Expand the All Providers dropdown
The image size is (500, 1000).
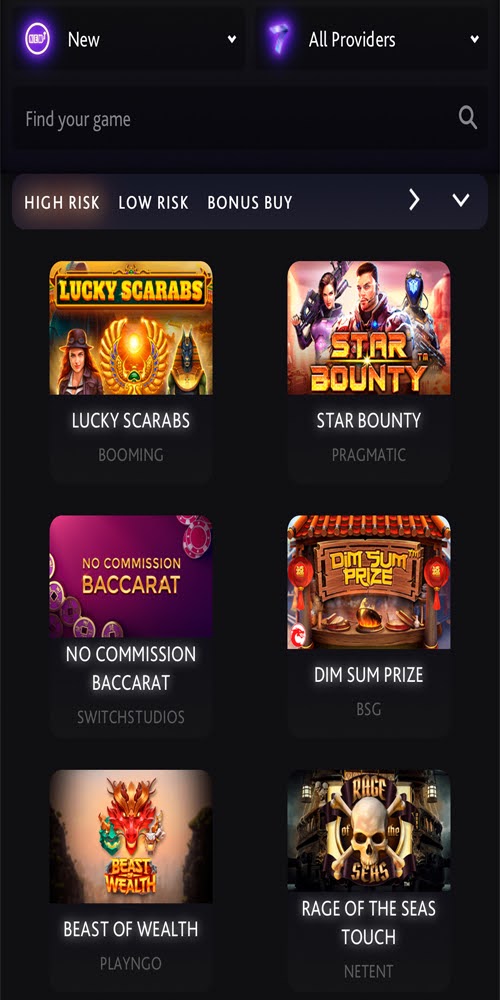click(474, 40)
